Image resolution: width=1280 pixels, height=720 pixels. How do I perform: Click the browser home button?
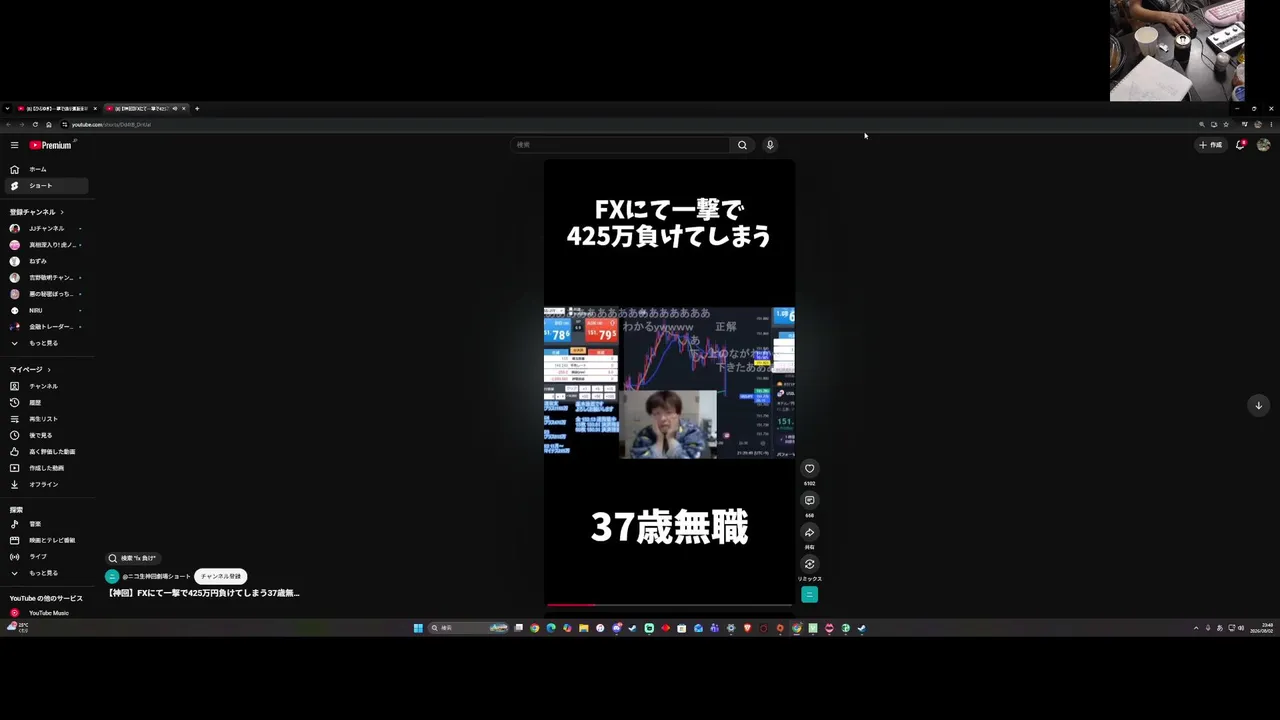pyautogui.click(x=48, y=125)
